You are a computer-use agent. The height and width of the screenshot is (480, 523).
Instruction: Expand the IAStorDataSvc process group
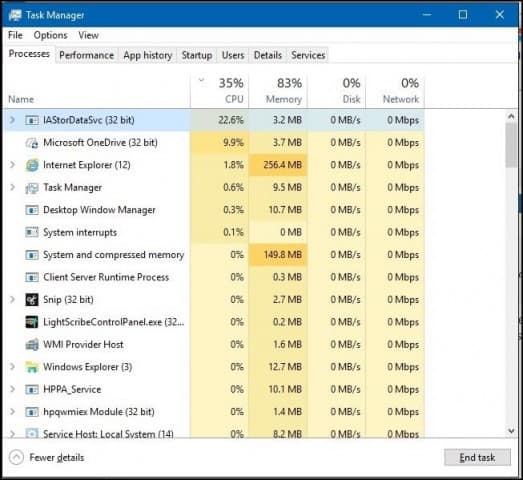(x=12, y=120)
